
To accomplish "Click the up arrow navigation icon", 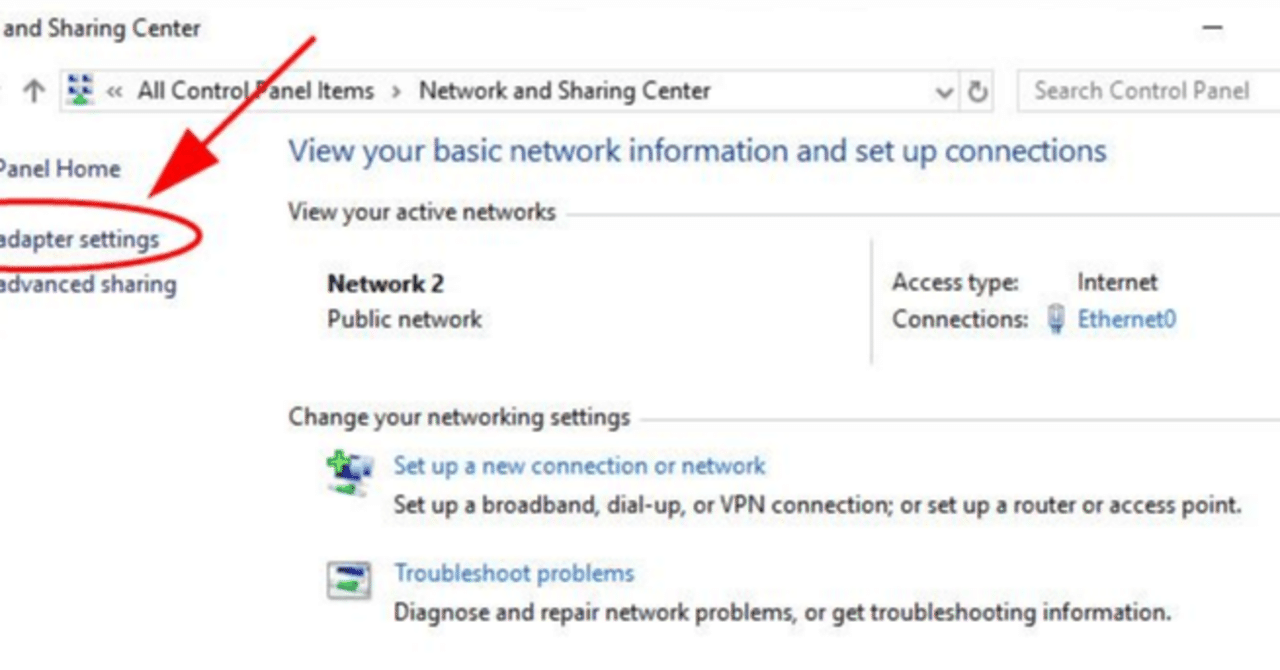I will tap(34, 90).
